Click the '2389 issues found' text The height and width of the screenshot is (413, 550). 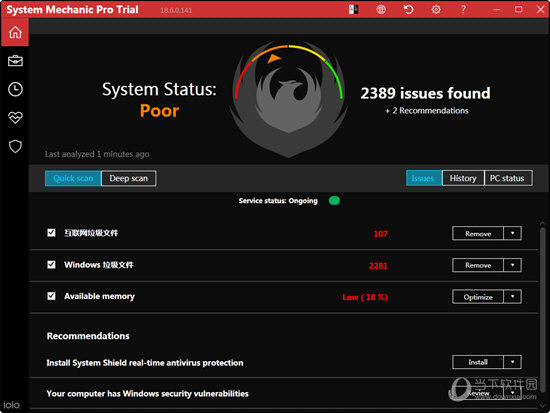[425, 93]
